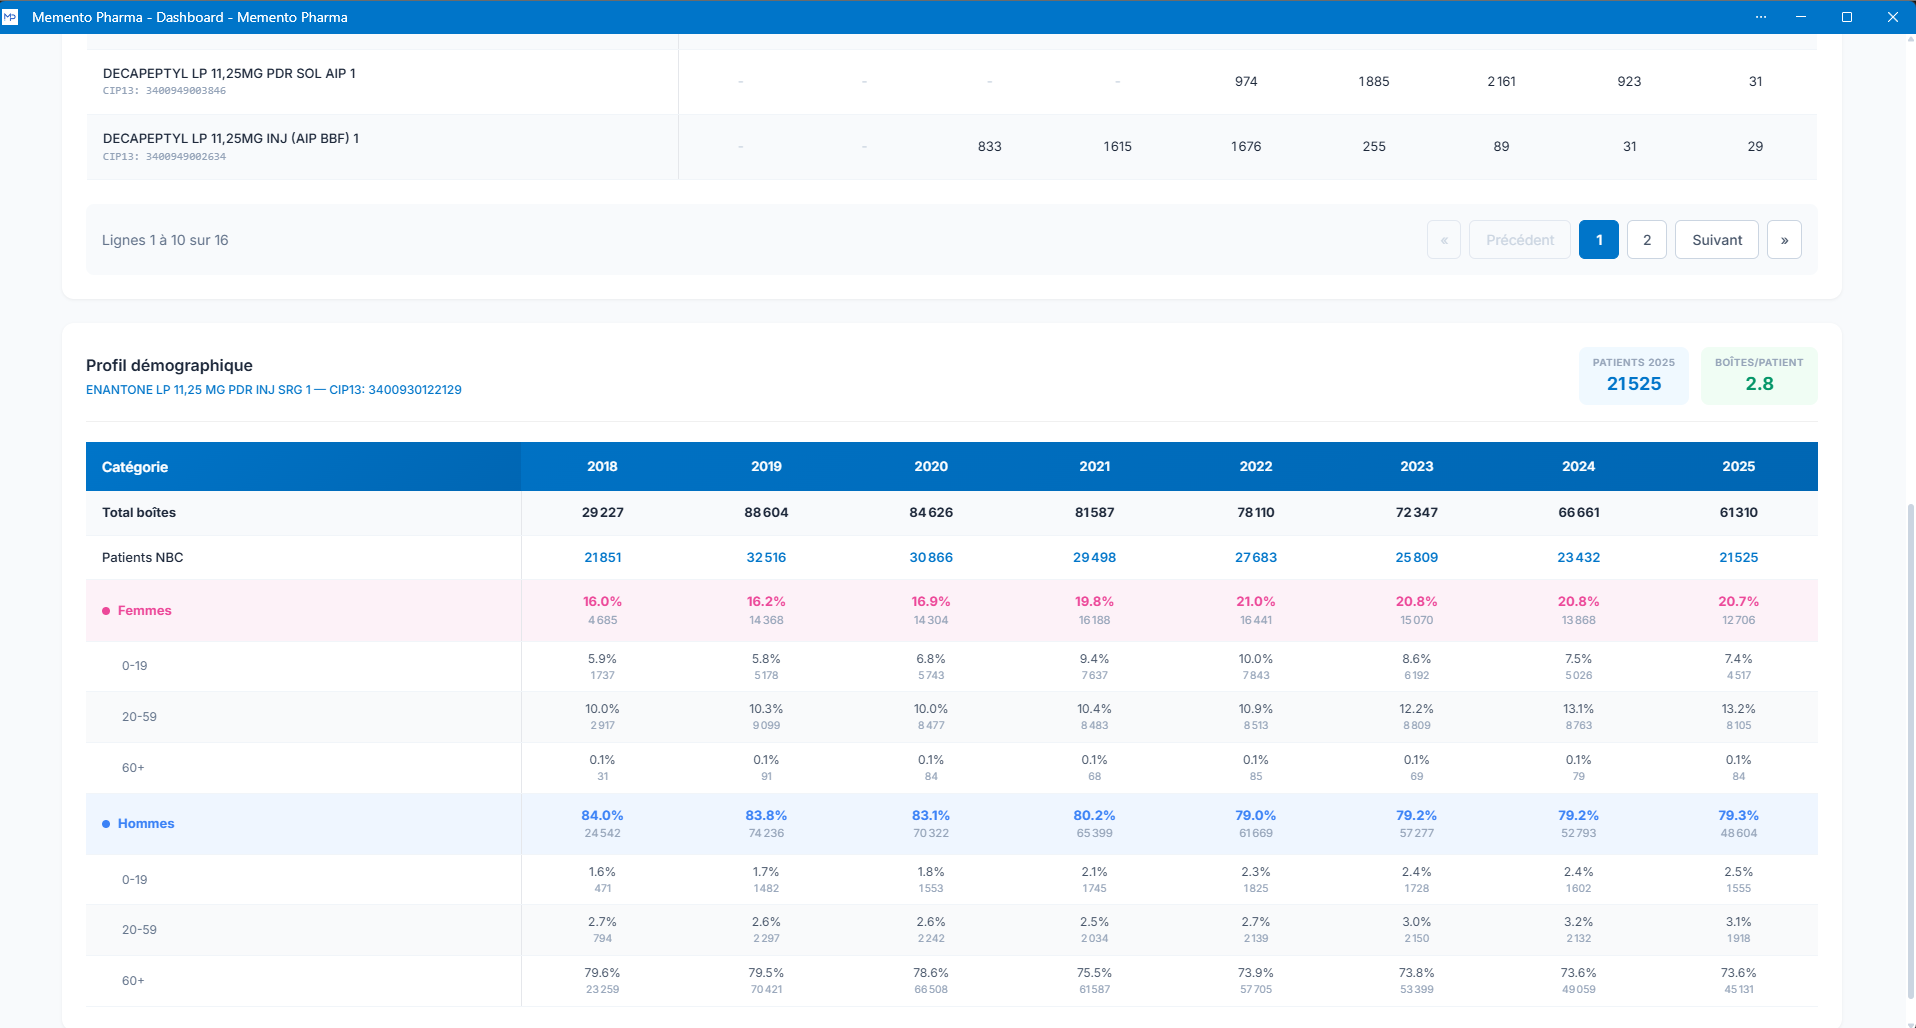This screenshot has width=1916, height=1028.
Task: Click the 2020 column header
Action: click(x=931, y=467)
